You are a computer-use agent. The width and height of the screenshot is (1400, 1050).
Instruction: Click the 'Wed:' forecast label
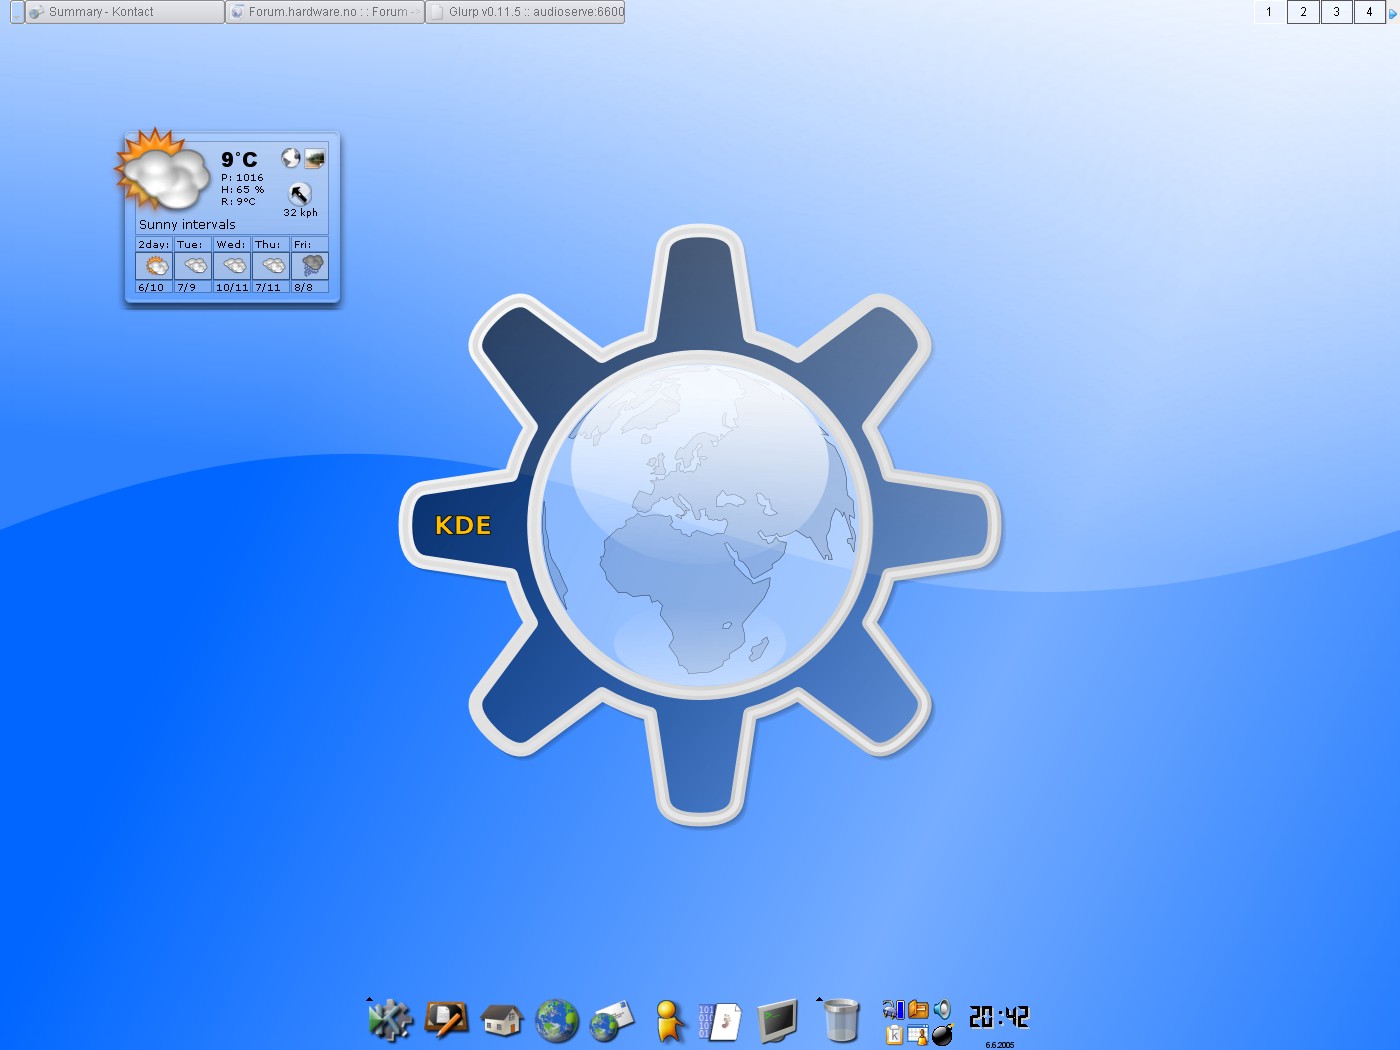point(230,245)
